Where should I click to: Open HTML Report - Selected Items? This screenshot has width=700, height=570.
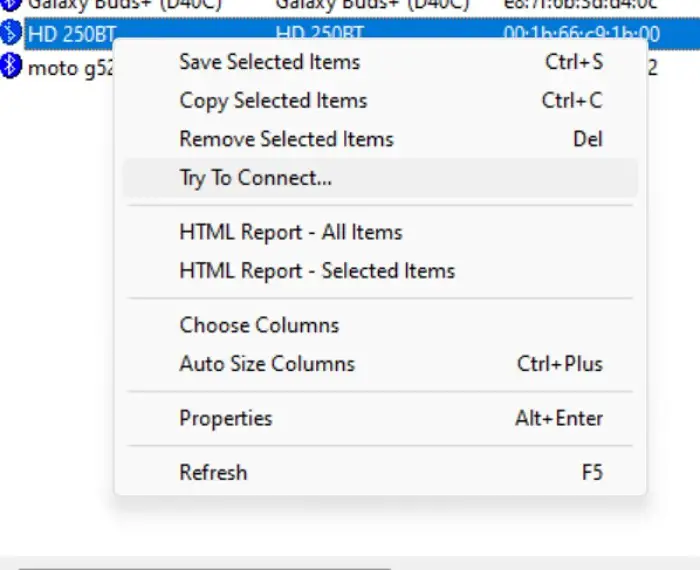click(x=380, y=271)
